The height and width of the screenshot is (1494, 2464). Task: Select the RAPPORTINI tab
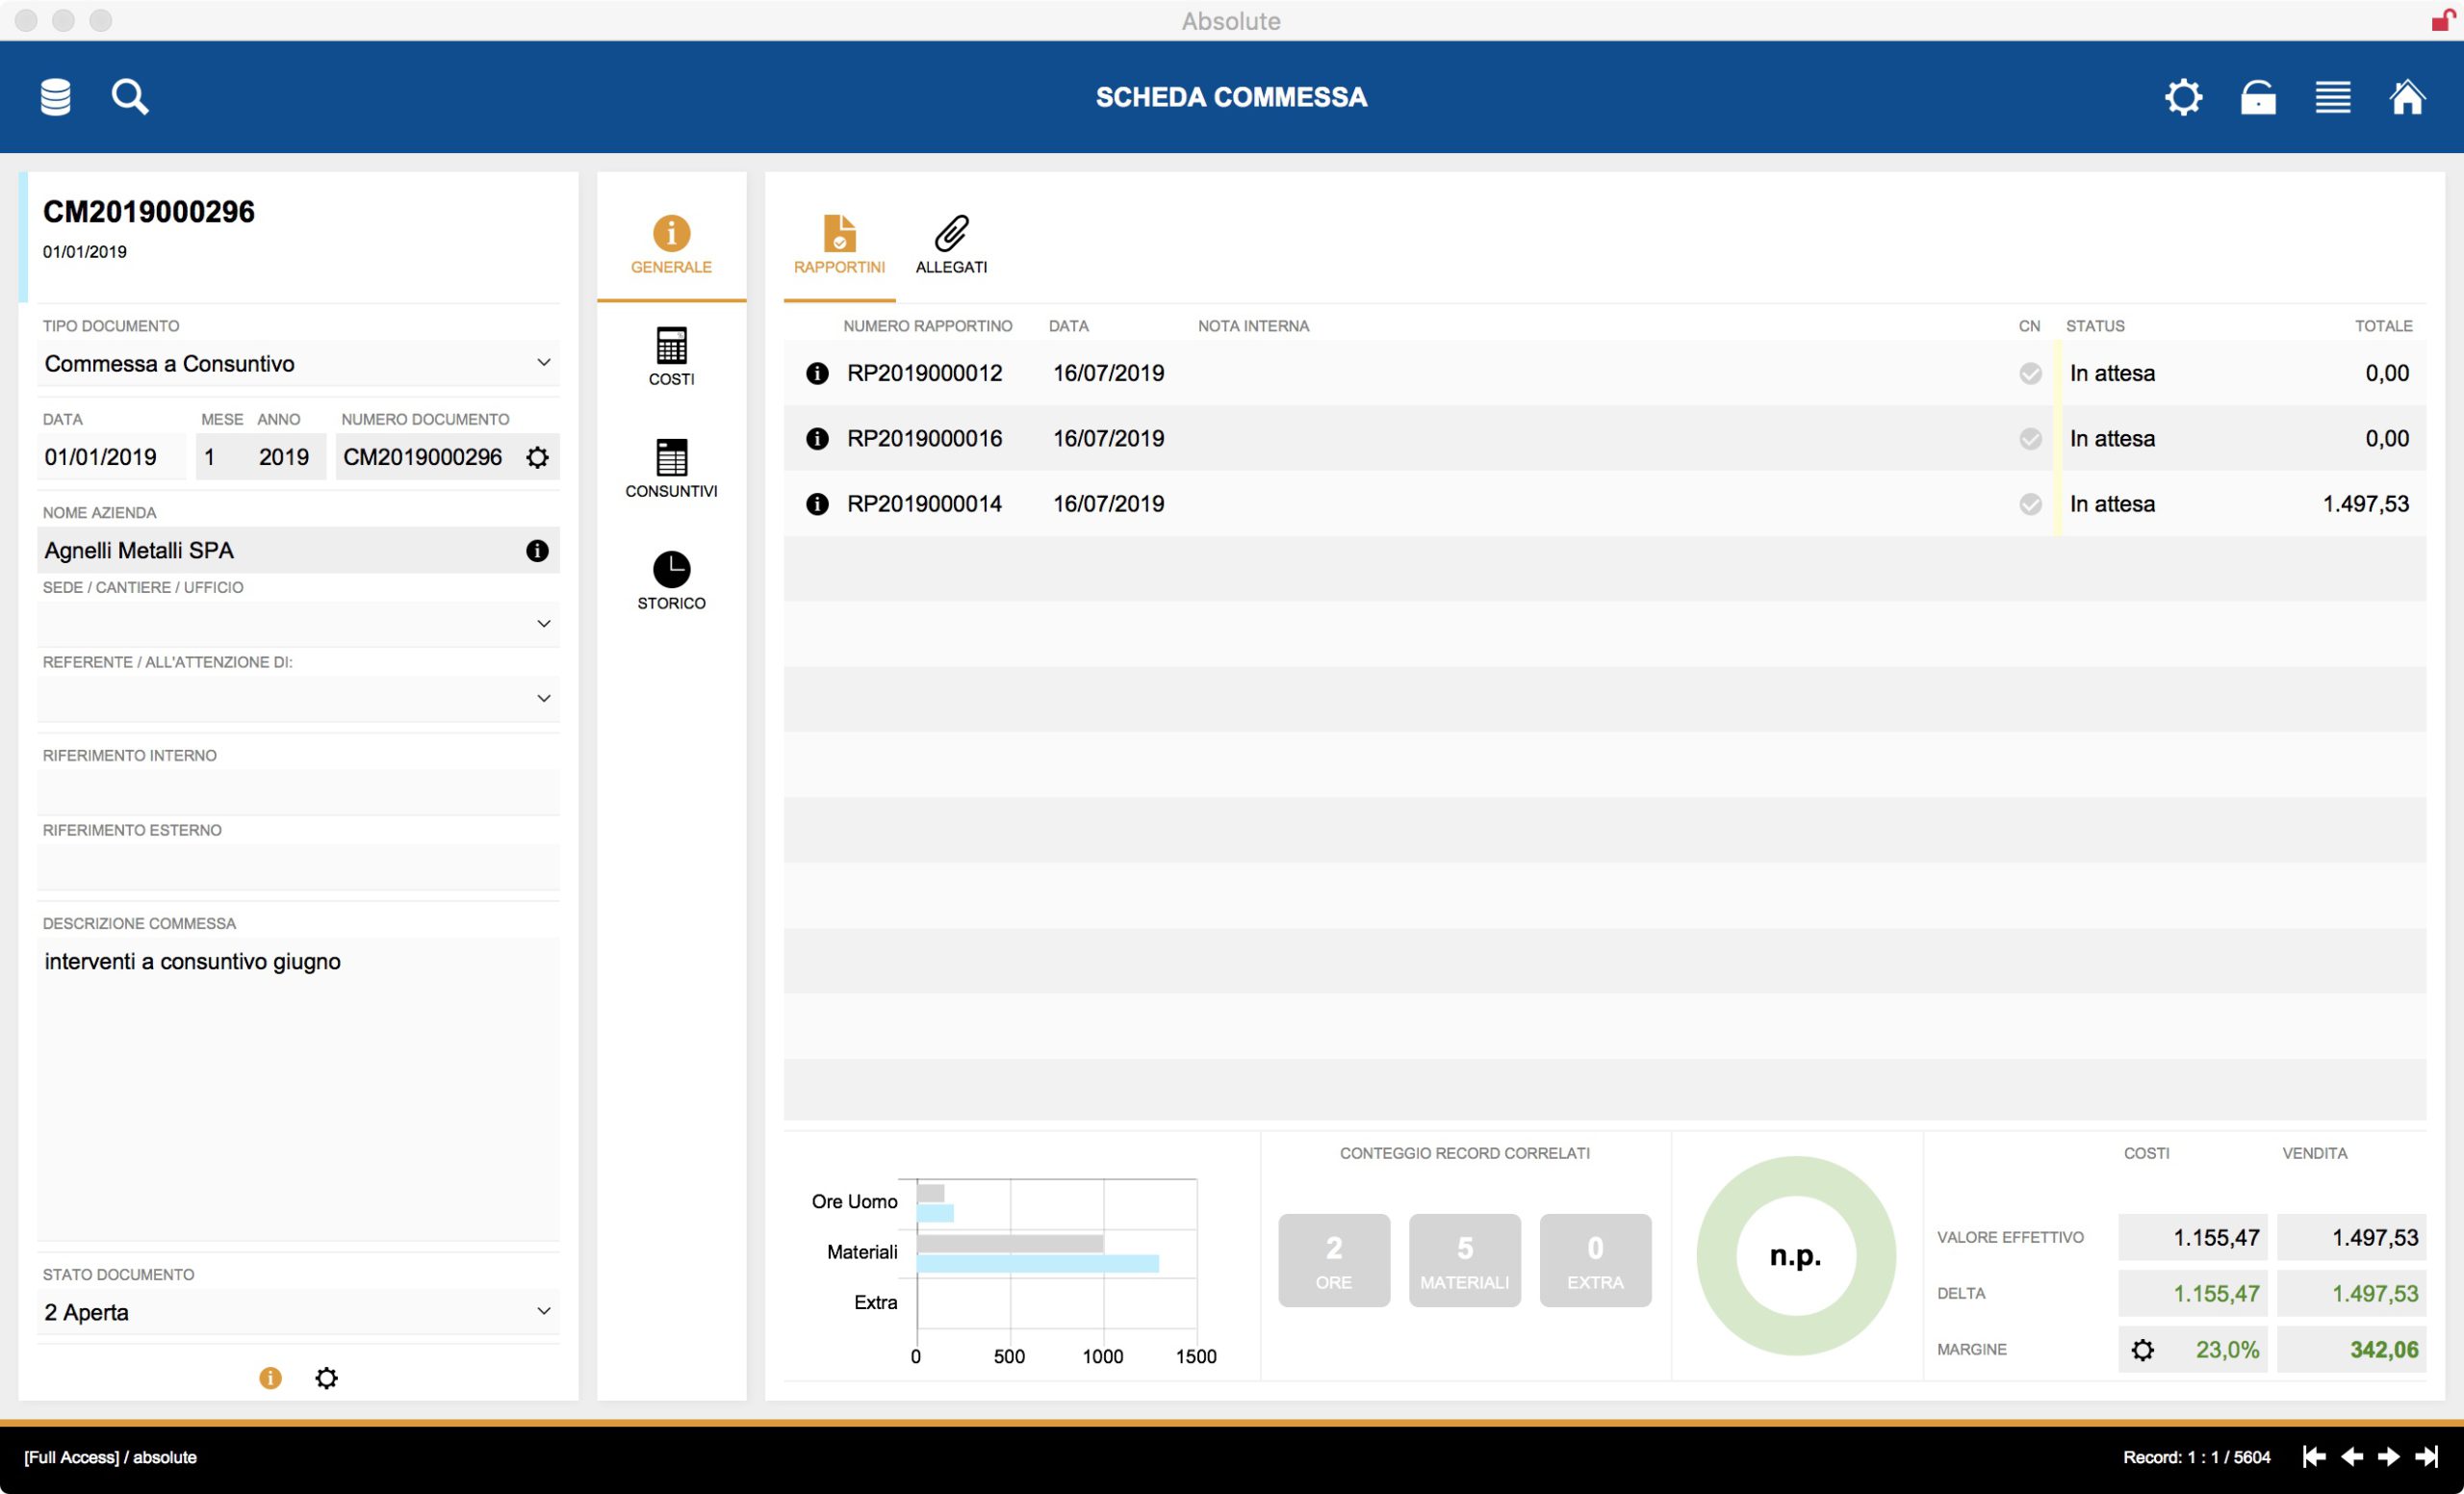[x=839, y=244]
